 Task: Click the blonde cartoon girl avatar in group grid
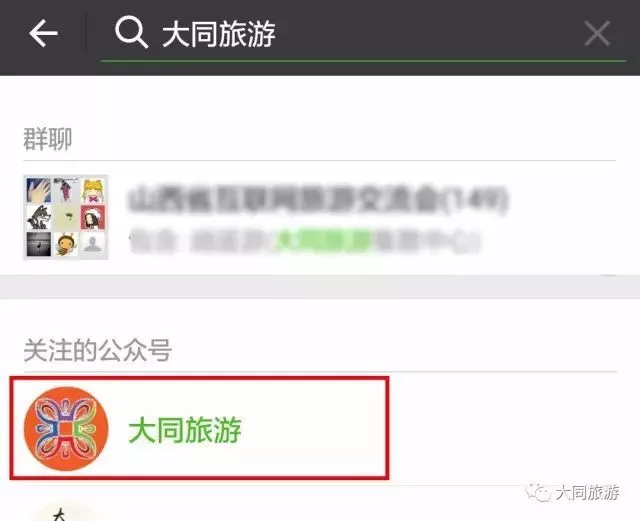click(x=93, y=191)
